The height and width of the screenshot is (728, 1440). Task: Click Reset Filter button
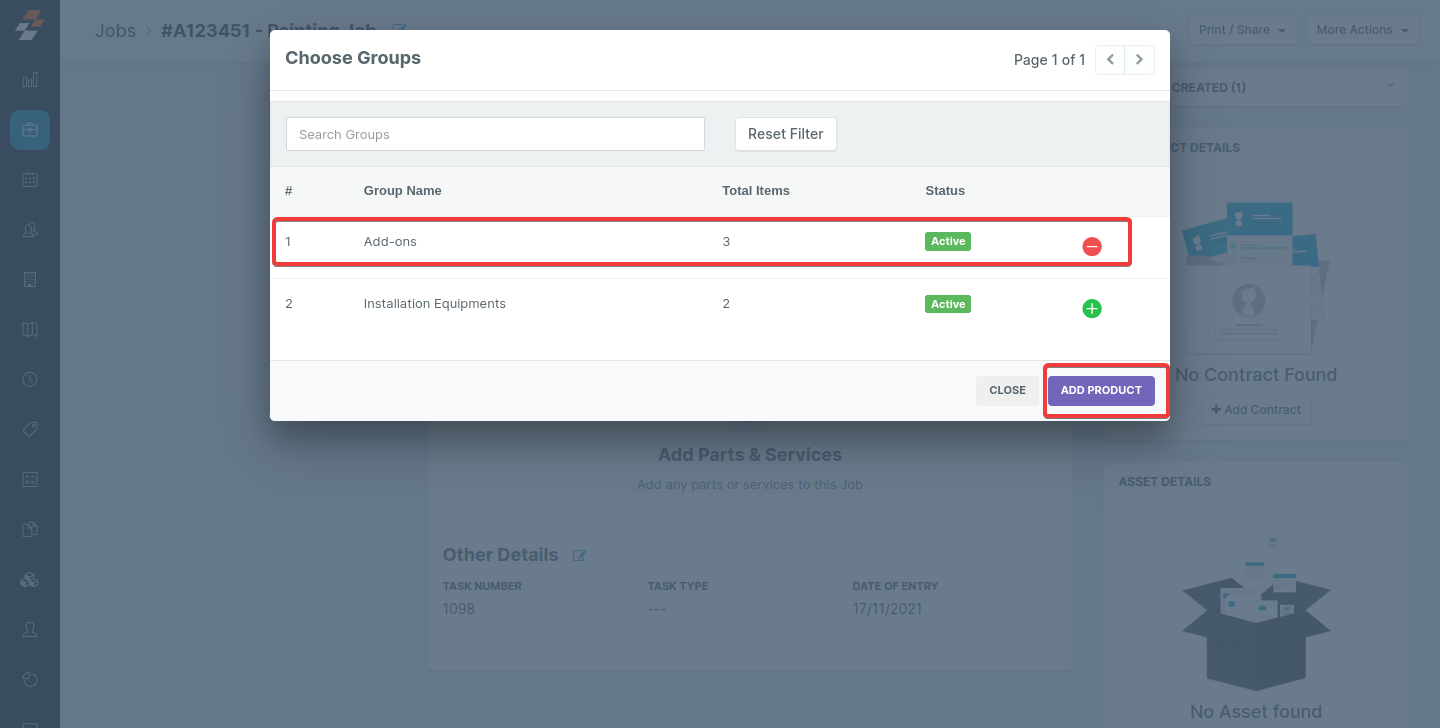click(785, 134)
